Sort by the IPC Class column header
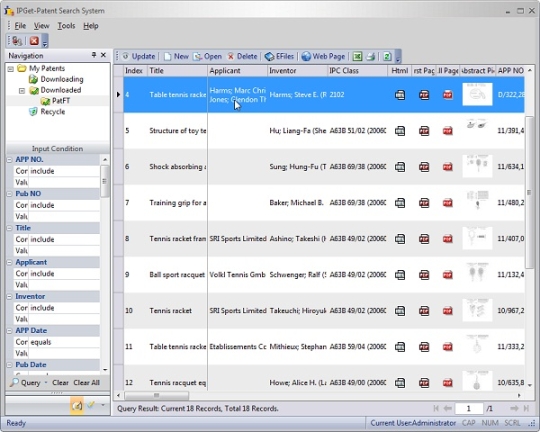 coord(357,71)
